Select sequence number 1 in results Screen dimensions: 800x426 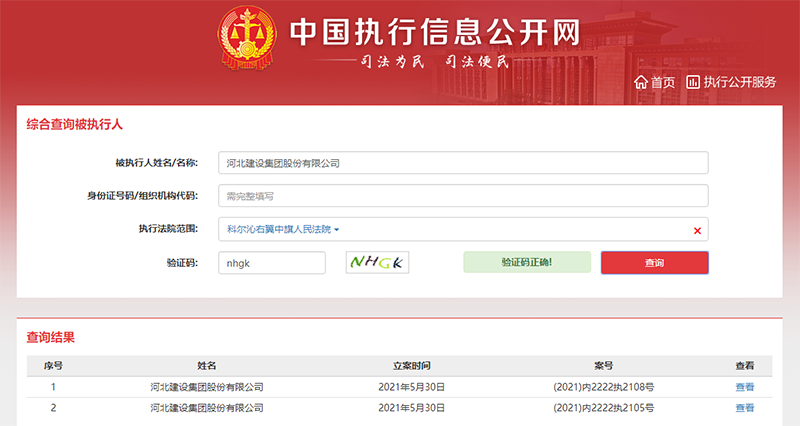pyautogui.click(x=53, y=387)
